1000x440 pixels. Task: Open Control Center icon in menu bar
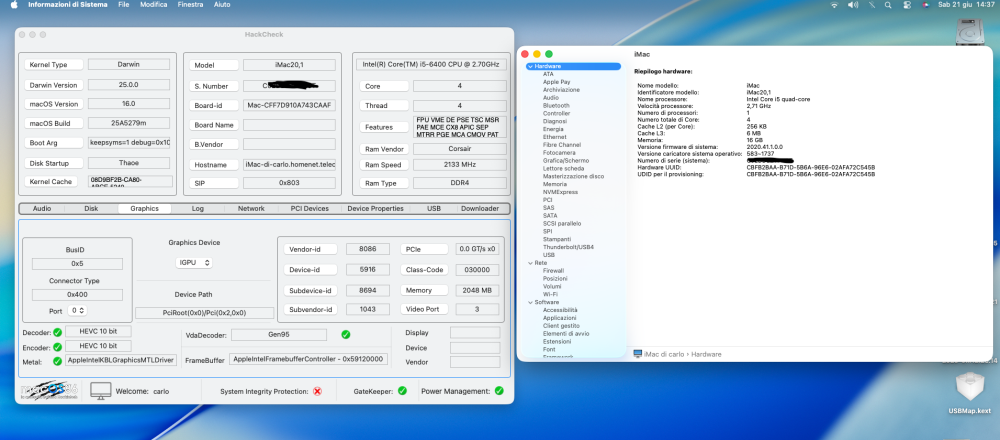pyautogui.click(x=907, y=4)
